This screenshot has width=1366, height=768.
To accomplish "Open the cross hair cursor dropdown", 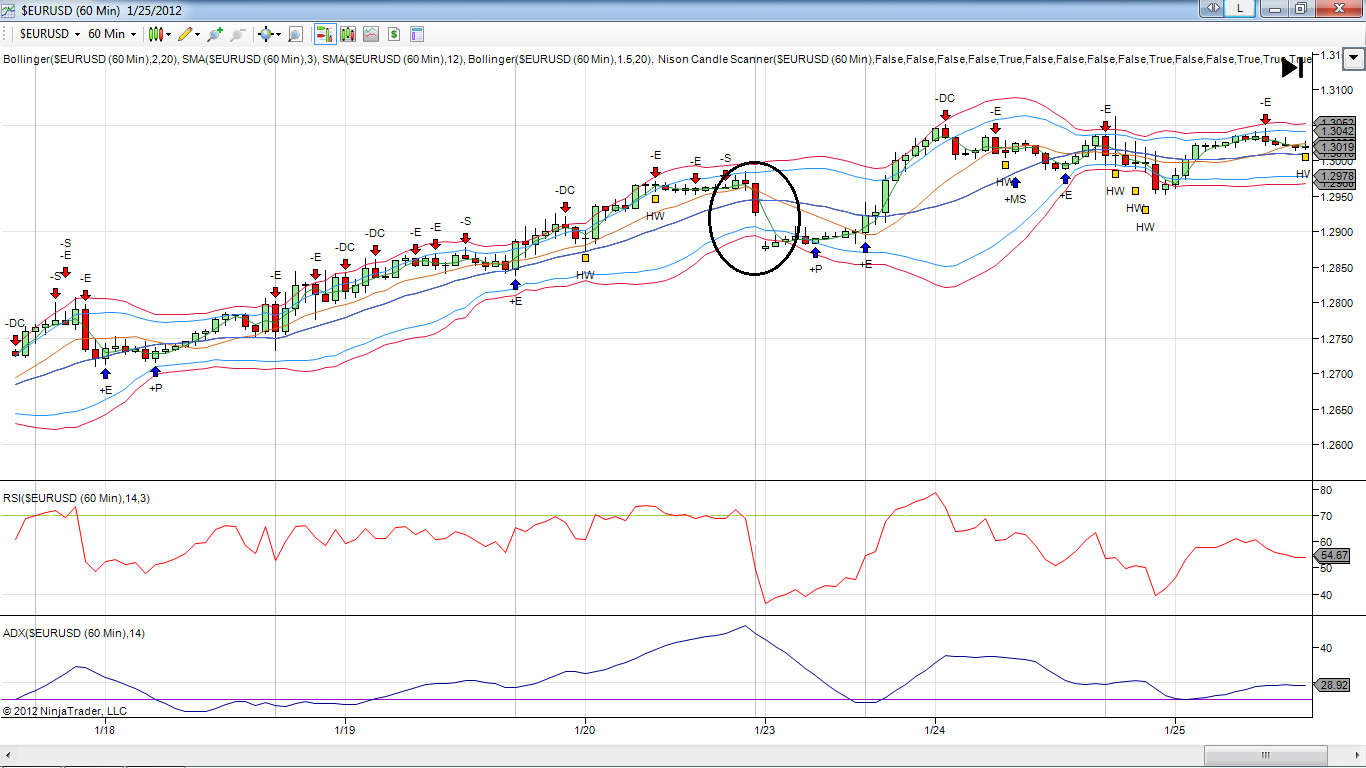I will click(270, 33).
